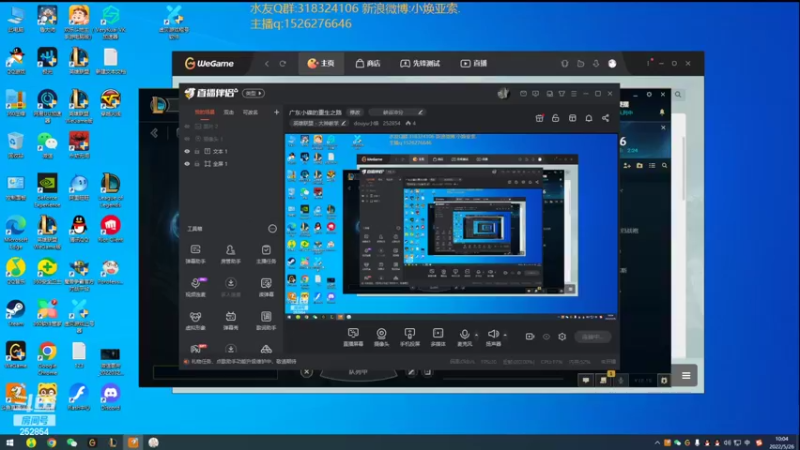Collapse League client panel with left chevron
This screenshot has width=800, height=450.
[154, 133]
